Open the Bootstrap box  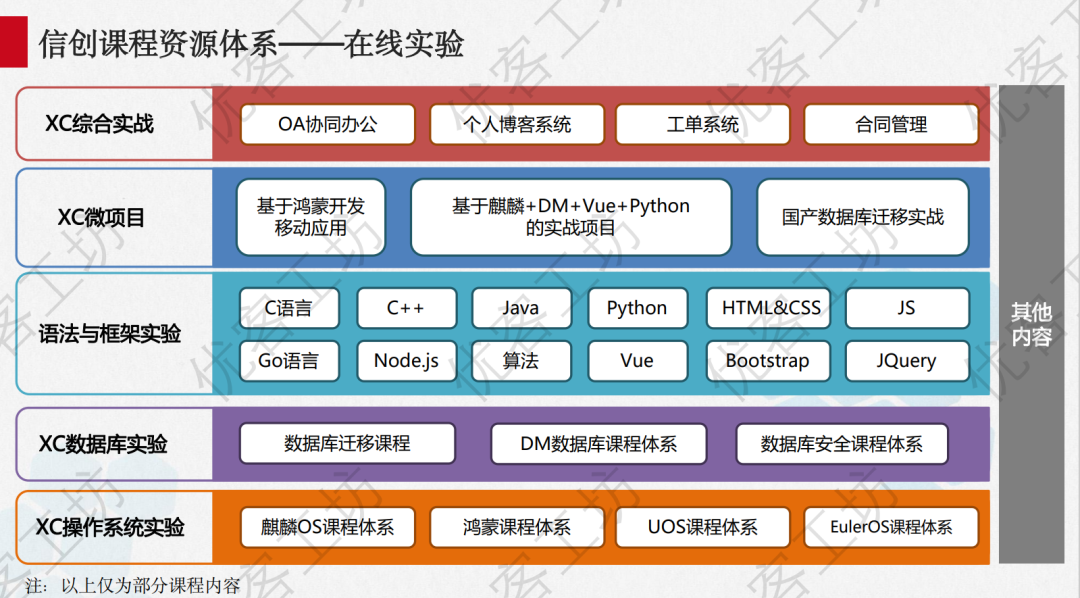coord(769,361)
